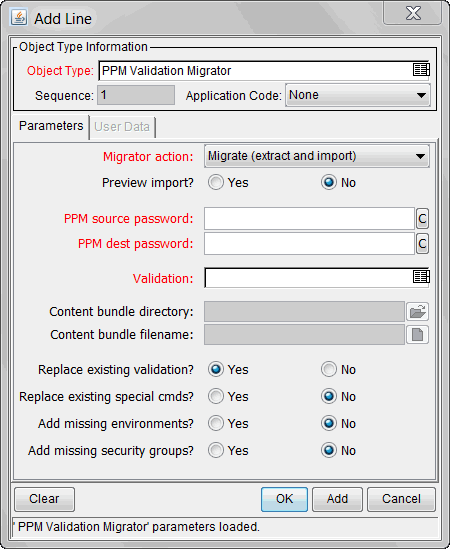Focus the PPM source password field

310,219
